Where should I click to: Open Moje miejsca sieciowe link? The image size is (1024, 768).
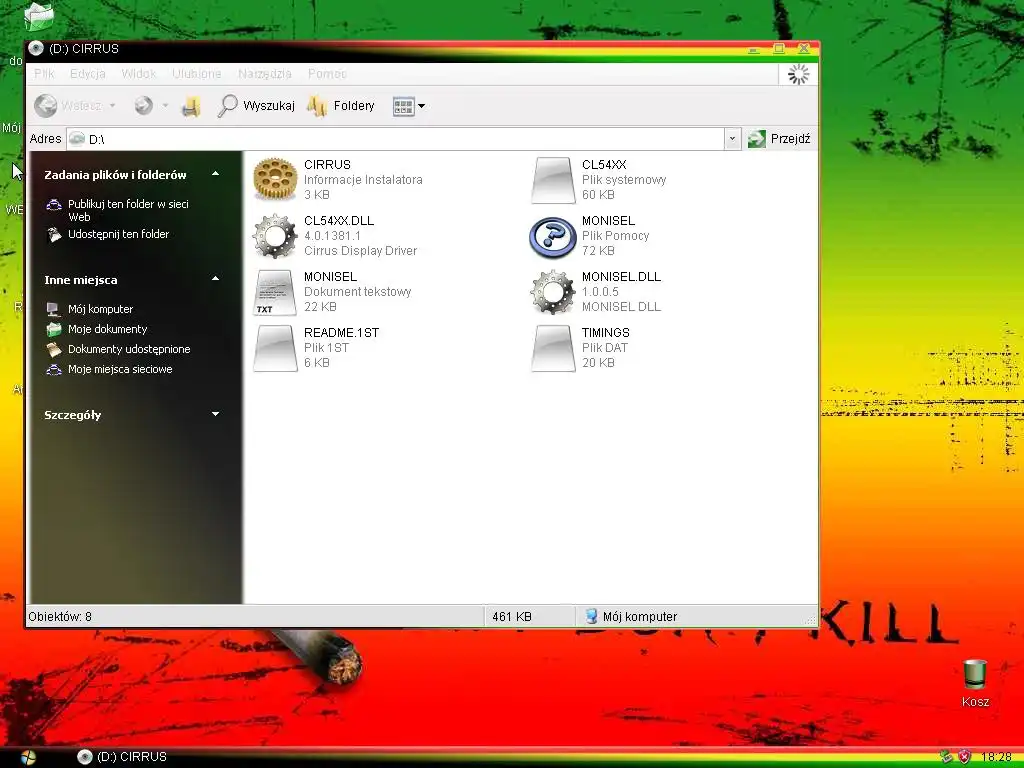120,369
